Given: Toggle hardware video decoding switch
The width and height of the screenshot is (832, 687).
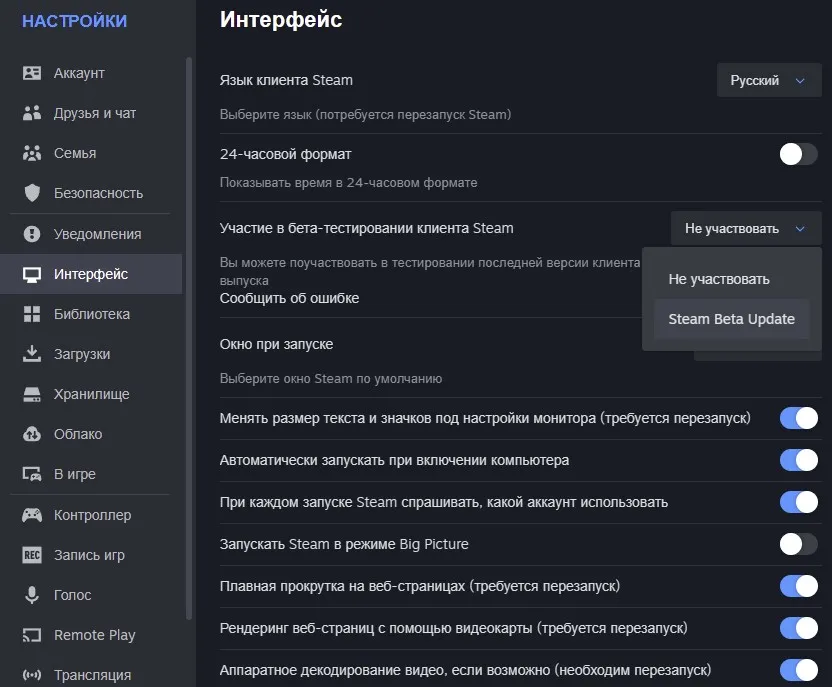Looking at the screenshot, I should [799, 670].
